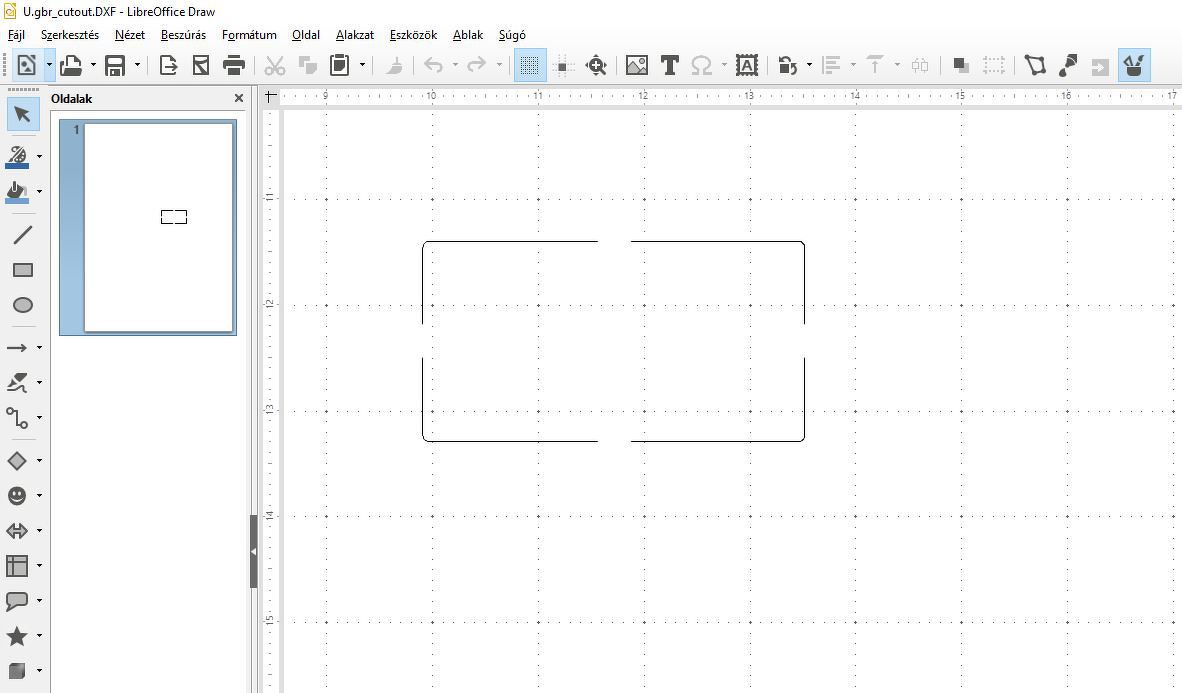The width and height of the screenshot is (1182, 693).
Task: Open the Szerkesztés menu
Action: 70,35
